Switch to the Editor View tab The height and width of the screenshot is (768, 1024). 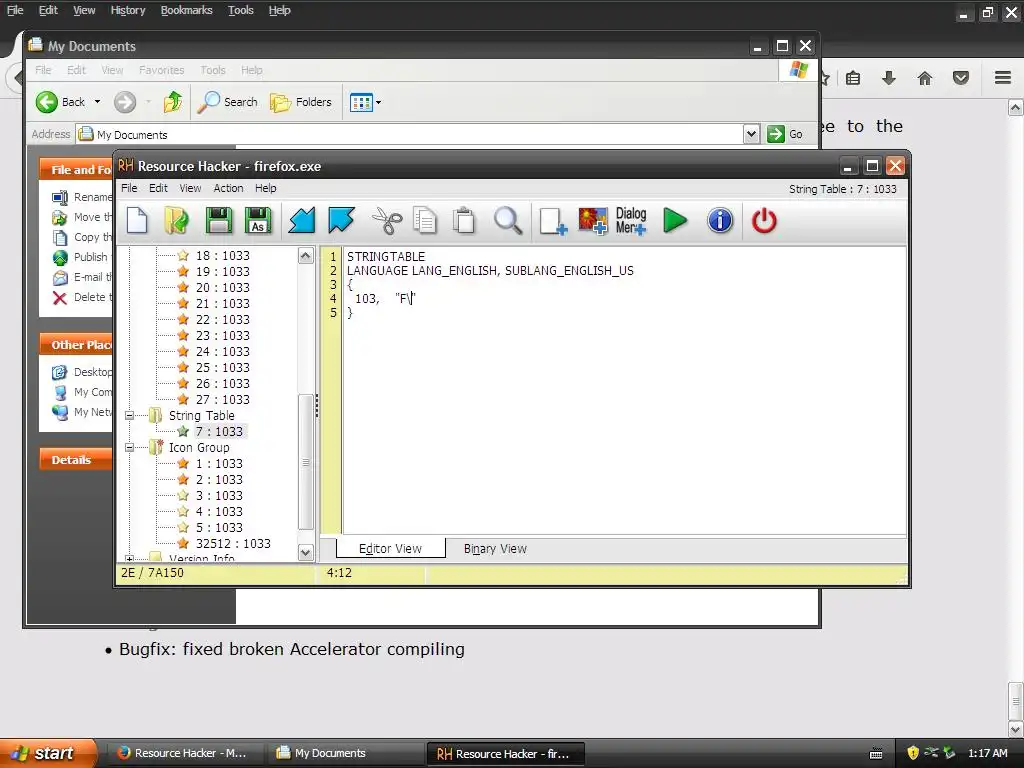coord(391,548)
